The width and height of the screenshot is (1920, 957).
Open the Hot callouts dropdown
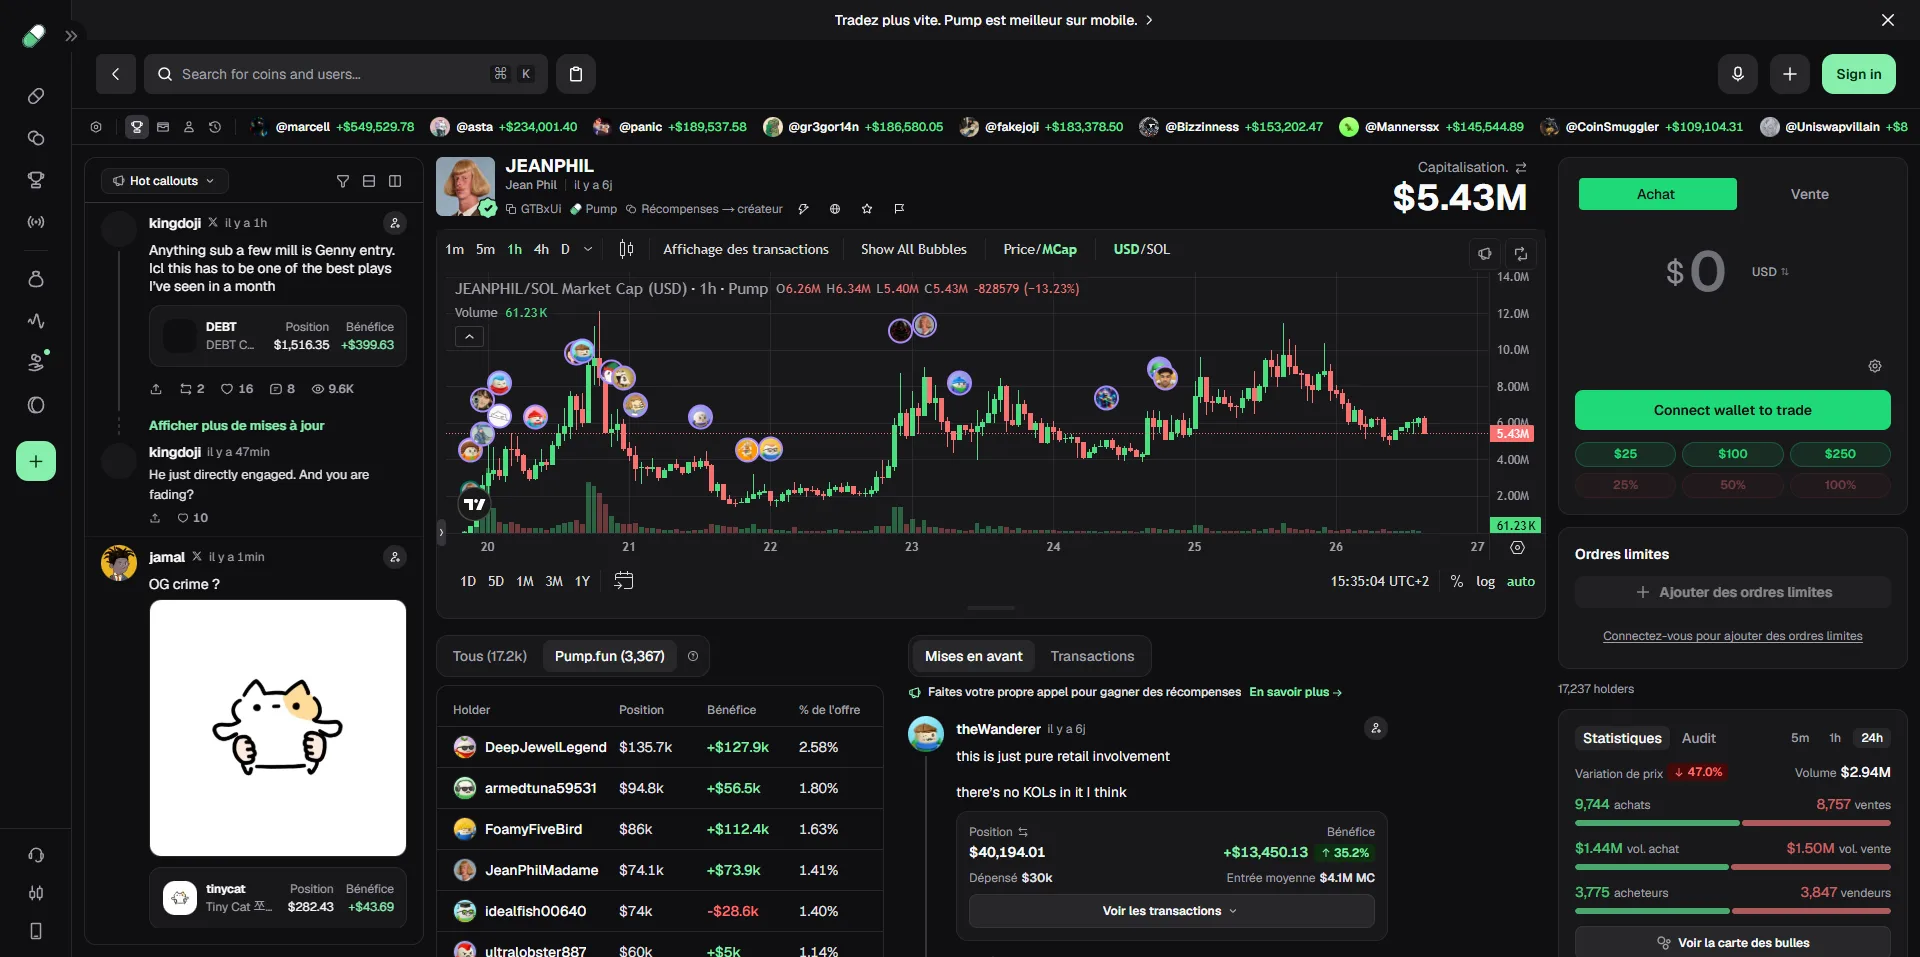(165, 181)
